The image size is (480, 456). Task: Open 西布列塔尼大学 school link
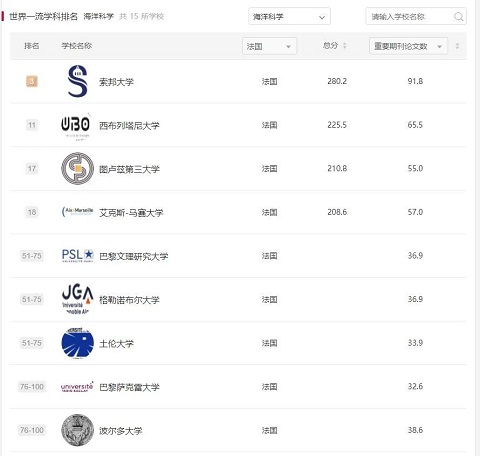[x=129, y=126]
